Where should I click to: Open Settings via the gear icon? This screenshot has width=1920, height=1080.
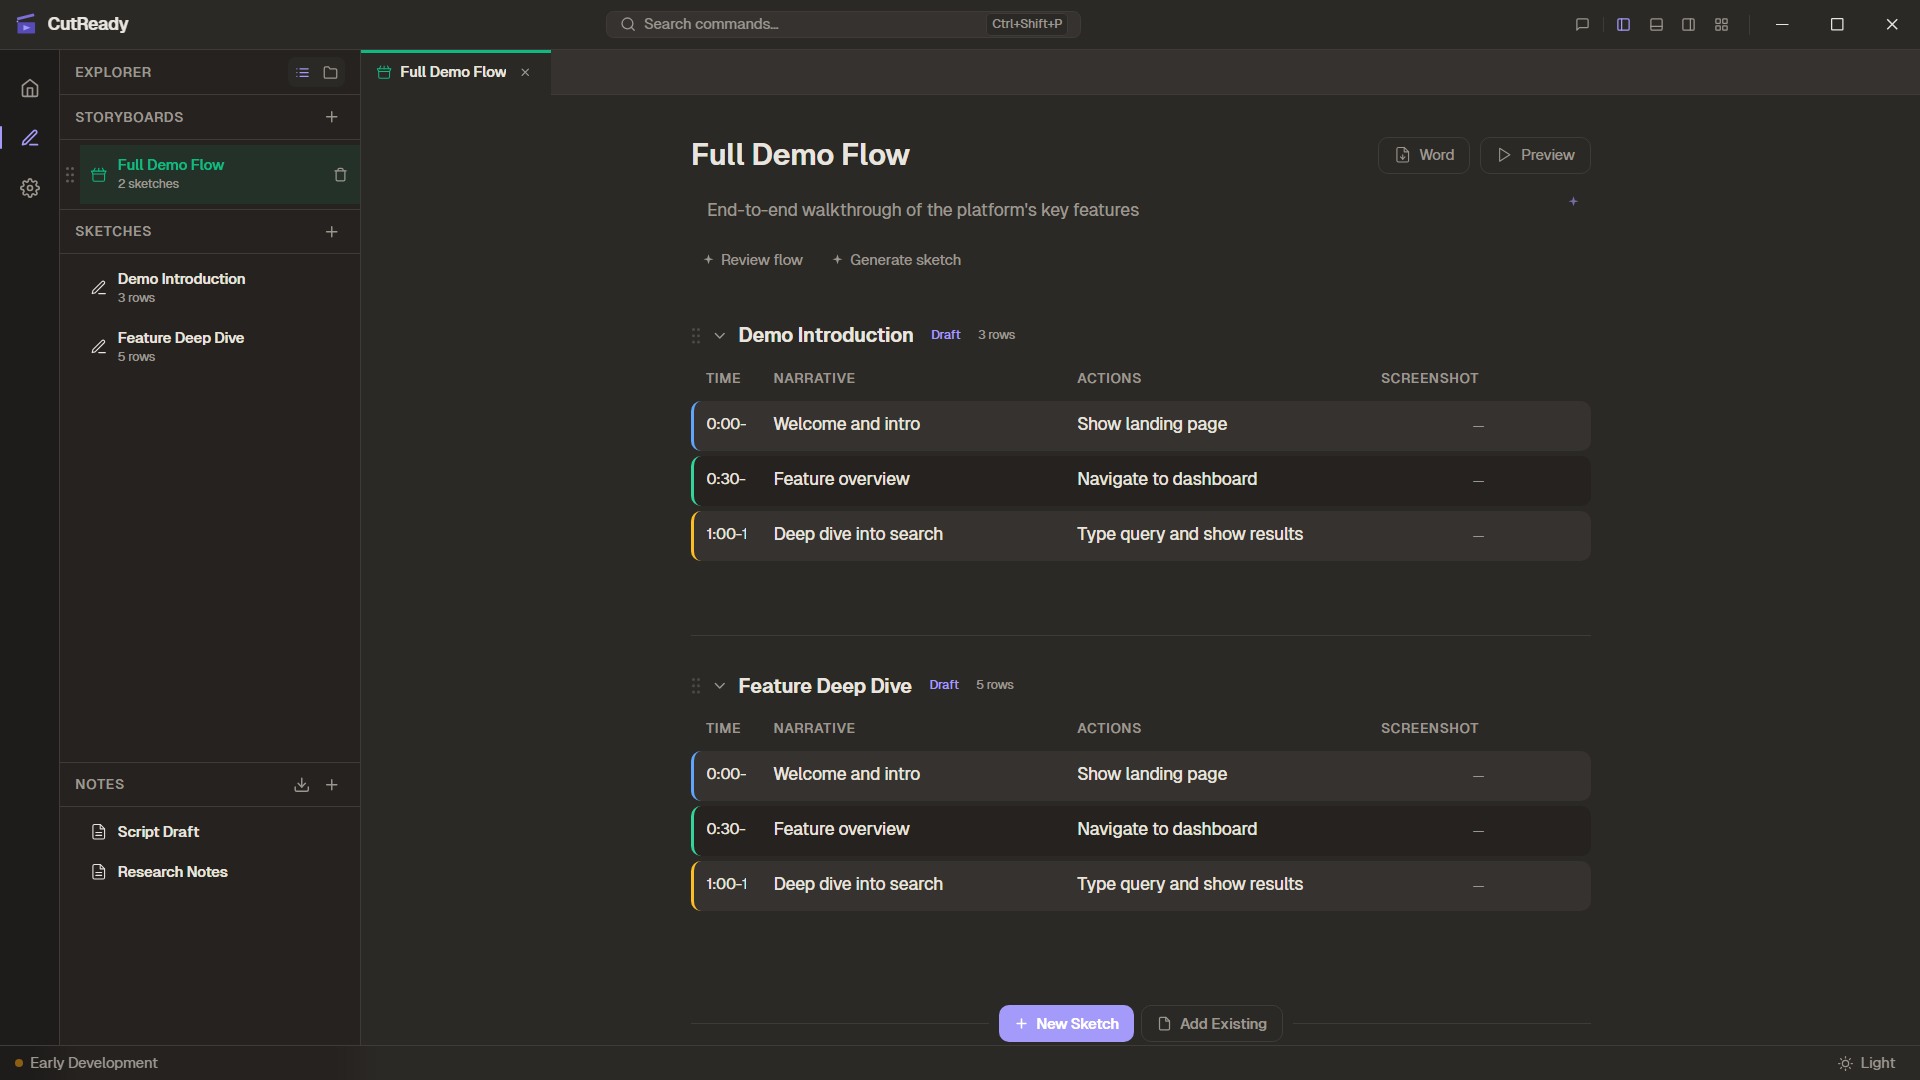click(x=30, y=188)
